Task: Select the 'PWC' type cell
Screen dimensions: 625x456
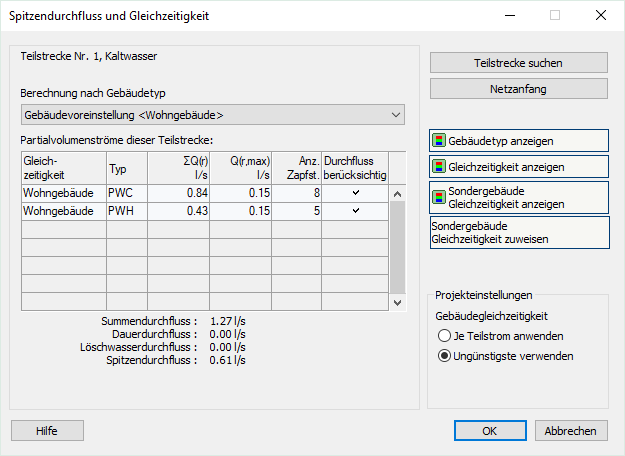Action: (127, 193)
